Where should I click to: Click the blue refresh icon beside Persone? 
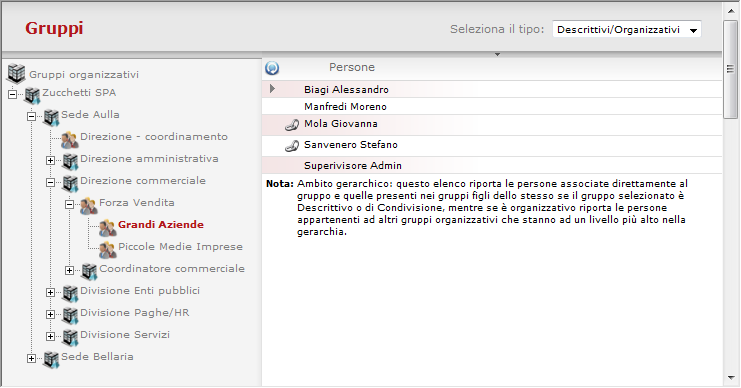click(272, 68)
